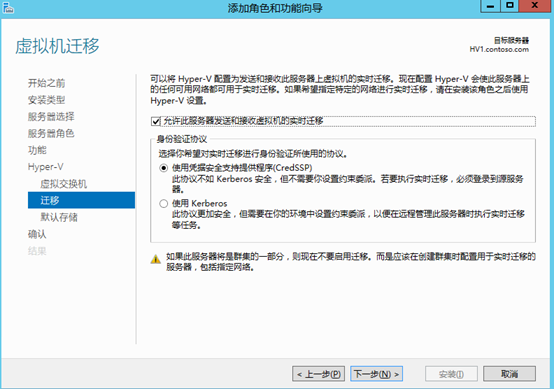Click the wizard icon in the title bar

tap(8, 8)
